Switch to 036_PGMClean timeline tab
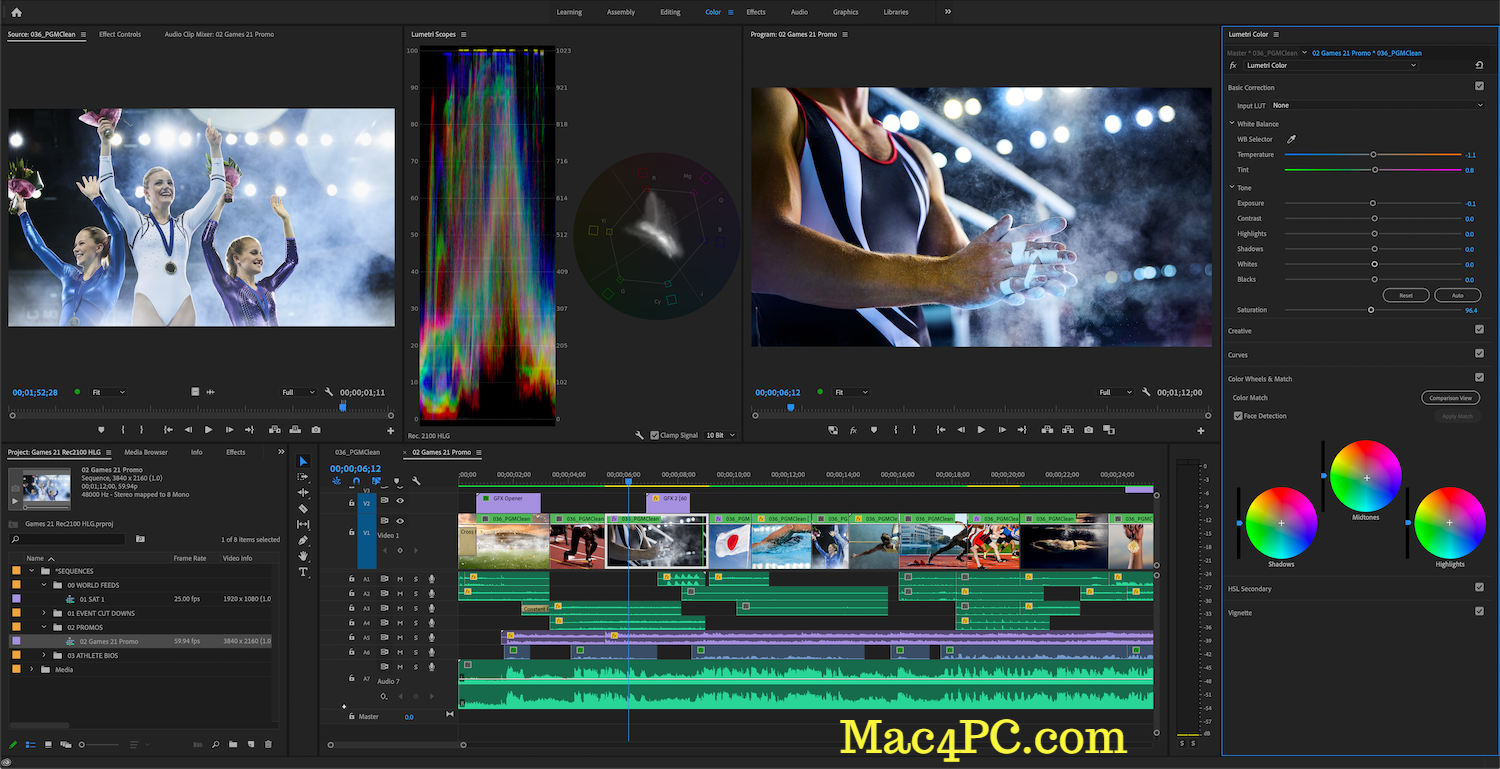This screenshot has width=1500, height=769. [357, 452]
